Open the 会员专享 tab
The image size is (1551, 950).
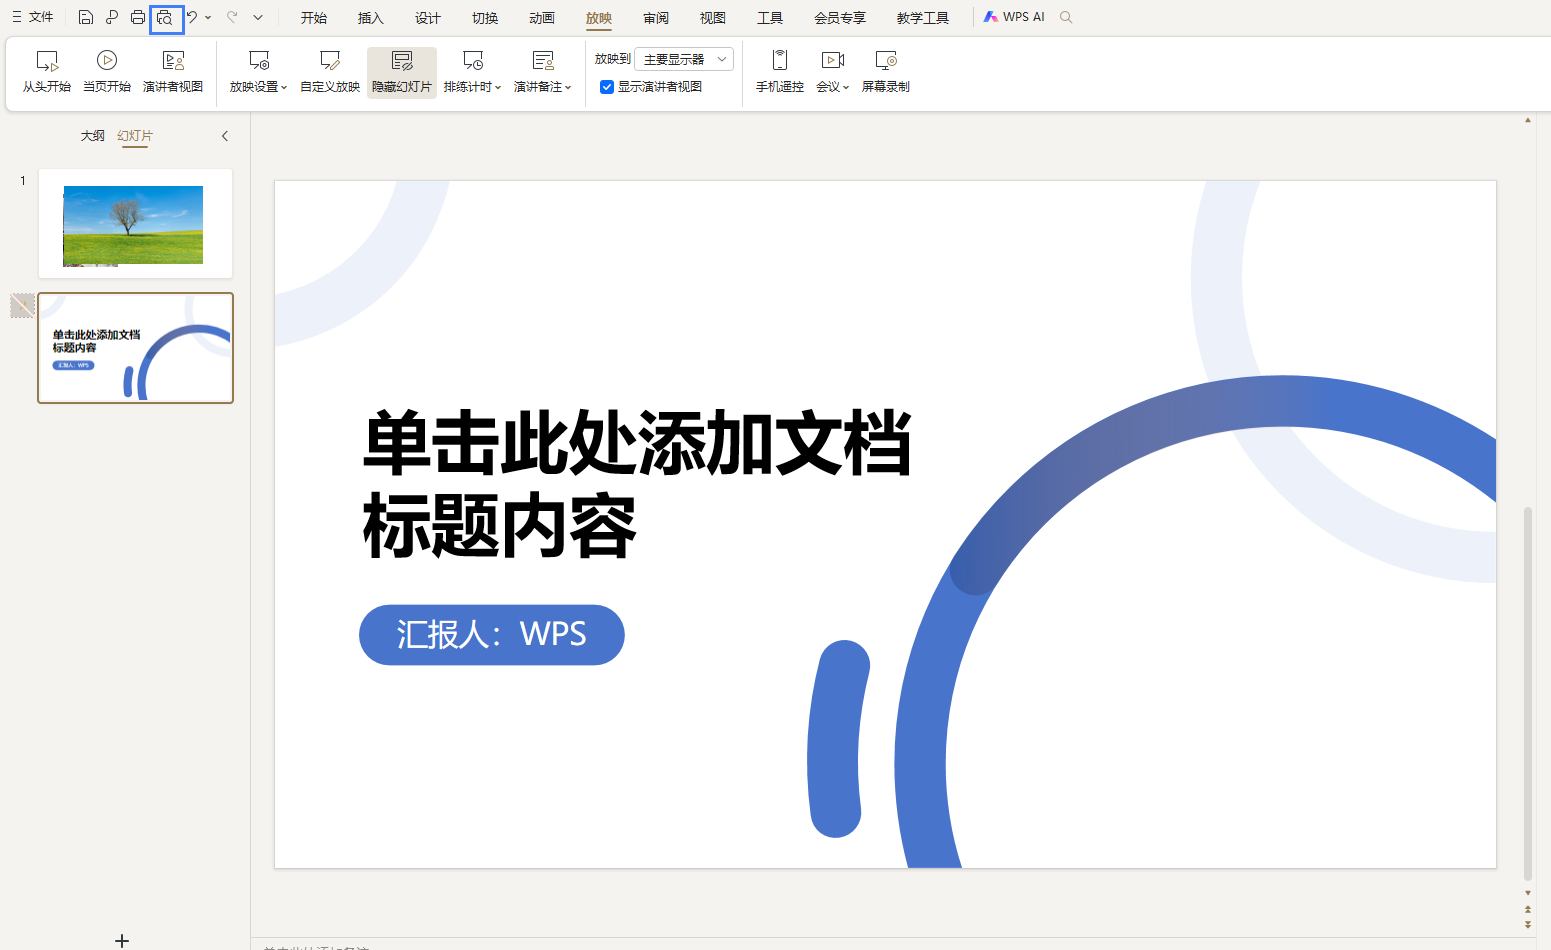tap(840, 18)
